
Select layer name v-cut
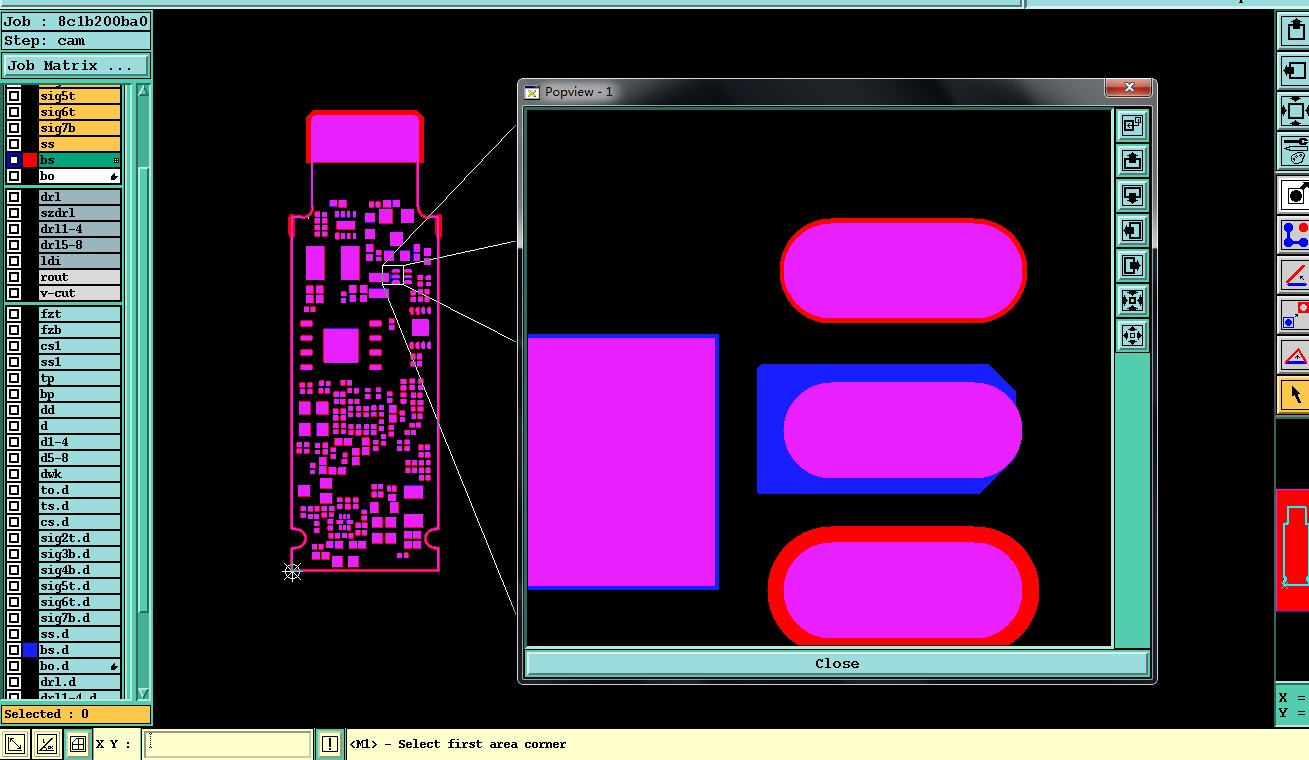click(80, 293)
